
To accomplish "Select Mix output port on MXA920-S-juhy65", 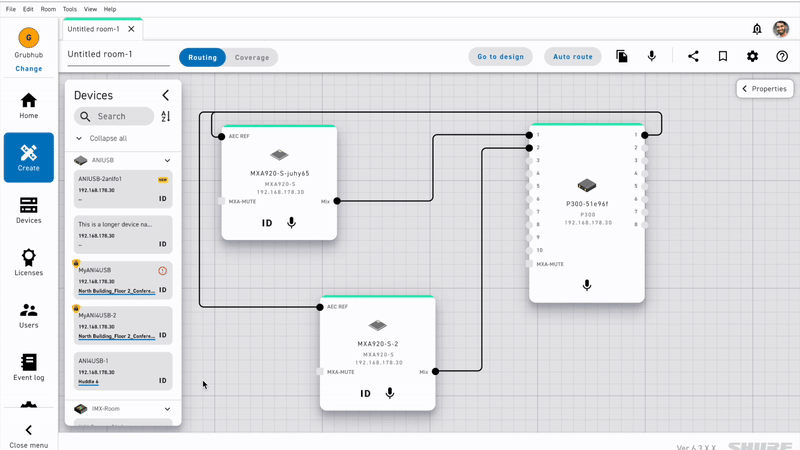I will 337,201.
